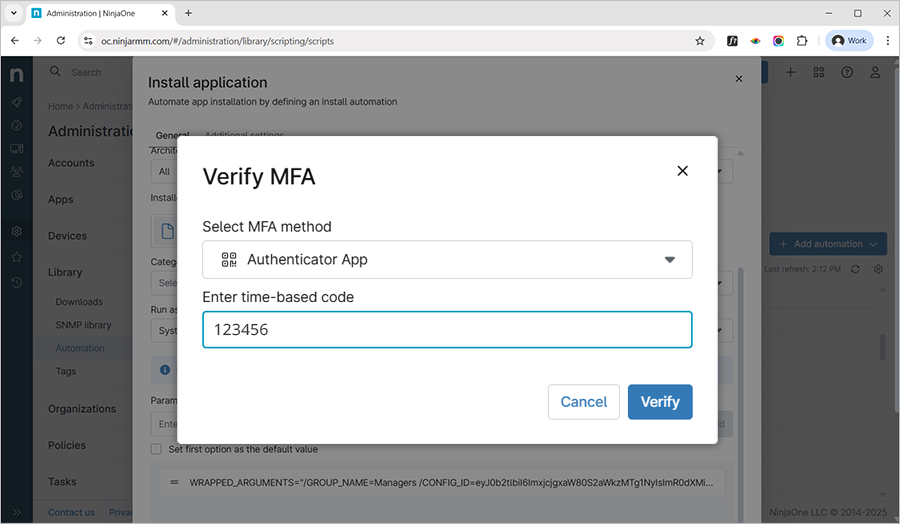
Task: Open the user profile icon
Action: point(875,73)
